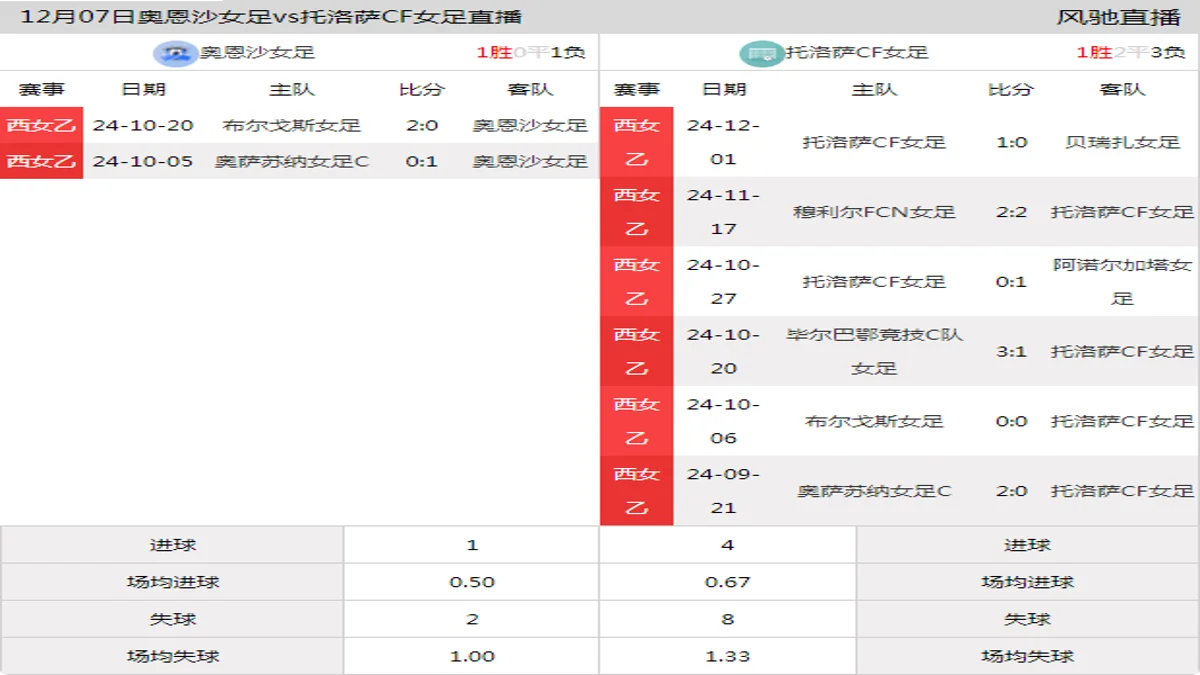Click away team 阿诺尔加塔女足
The height and width of the screenshot is (675, 1200).
point(1123,282)
